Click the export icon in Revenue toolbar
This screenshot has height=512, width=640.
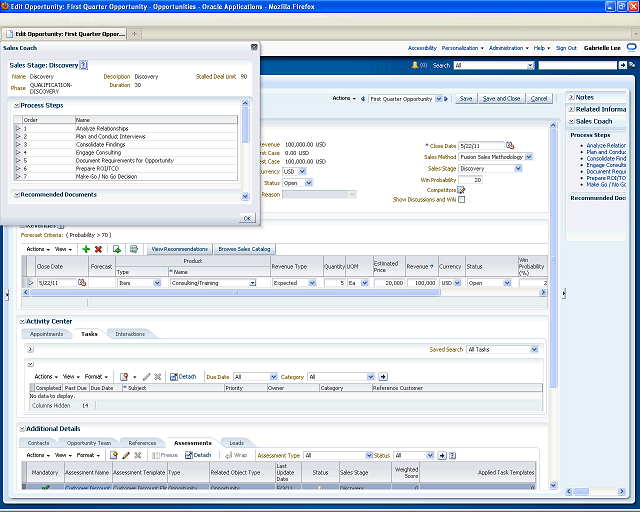pyautogui.click(x=116, y=249)
